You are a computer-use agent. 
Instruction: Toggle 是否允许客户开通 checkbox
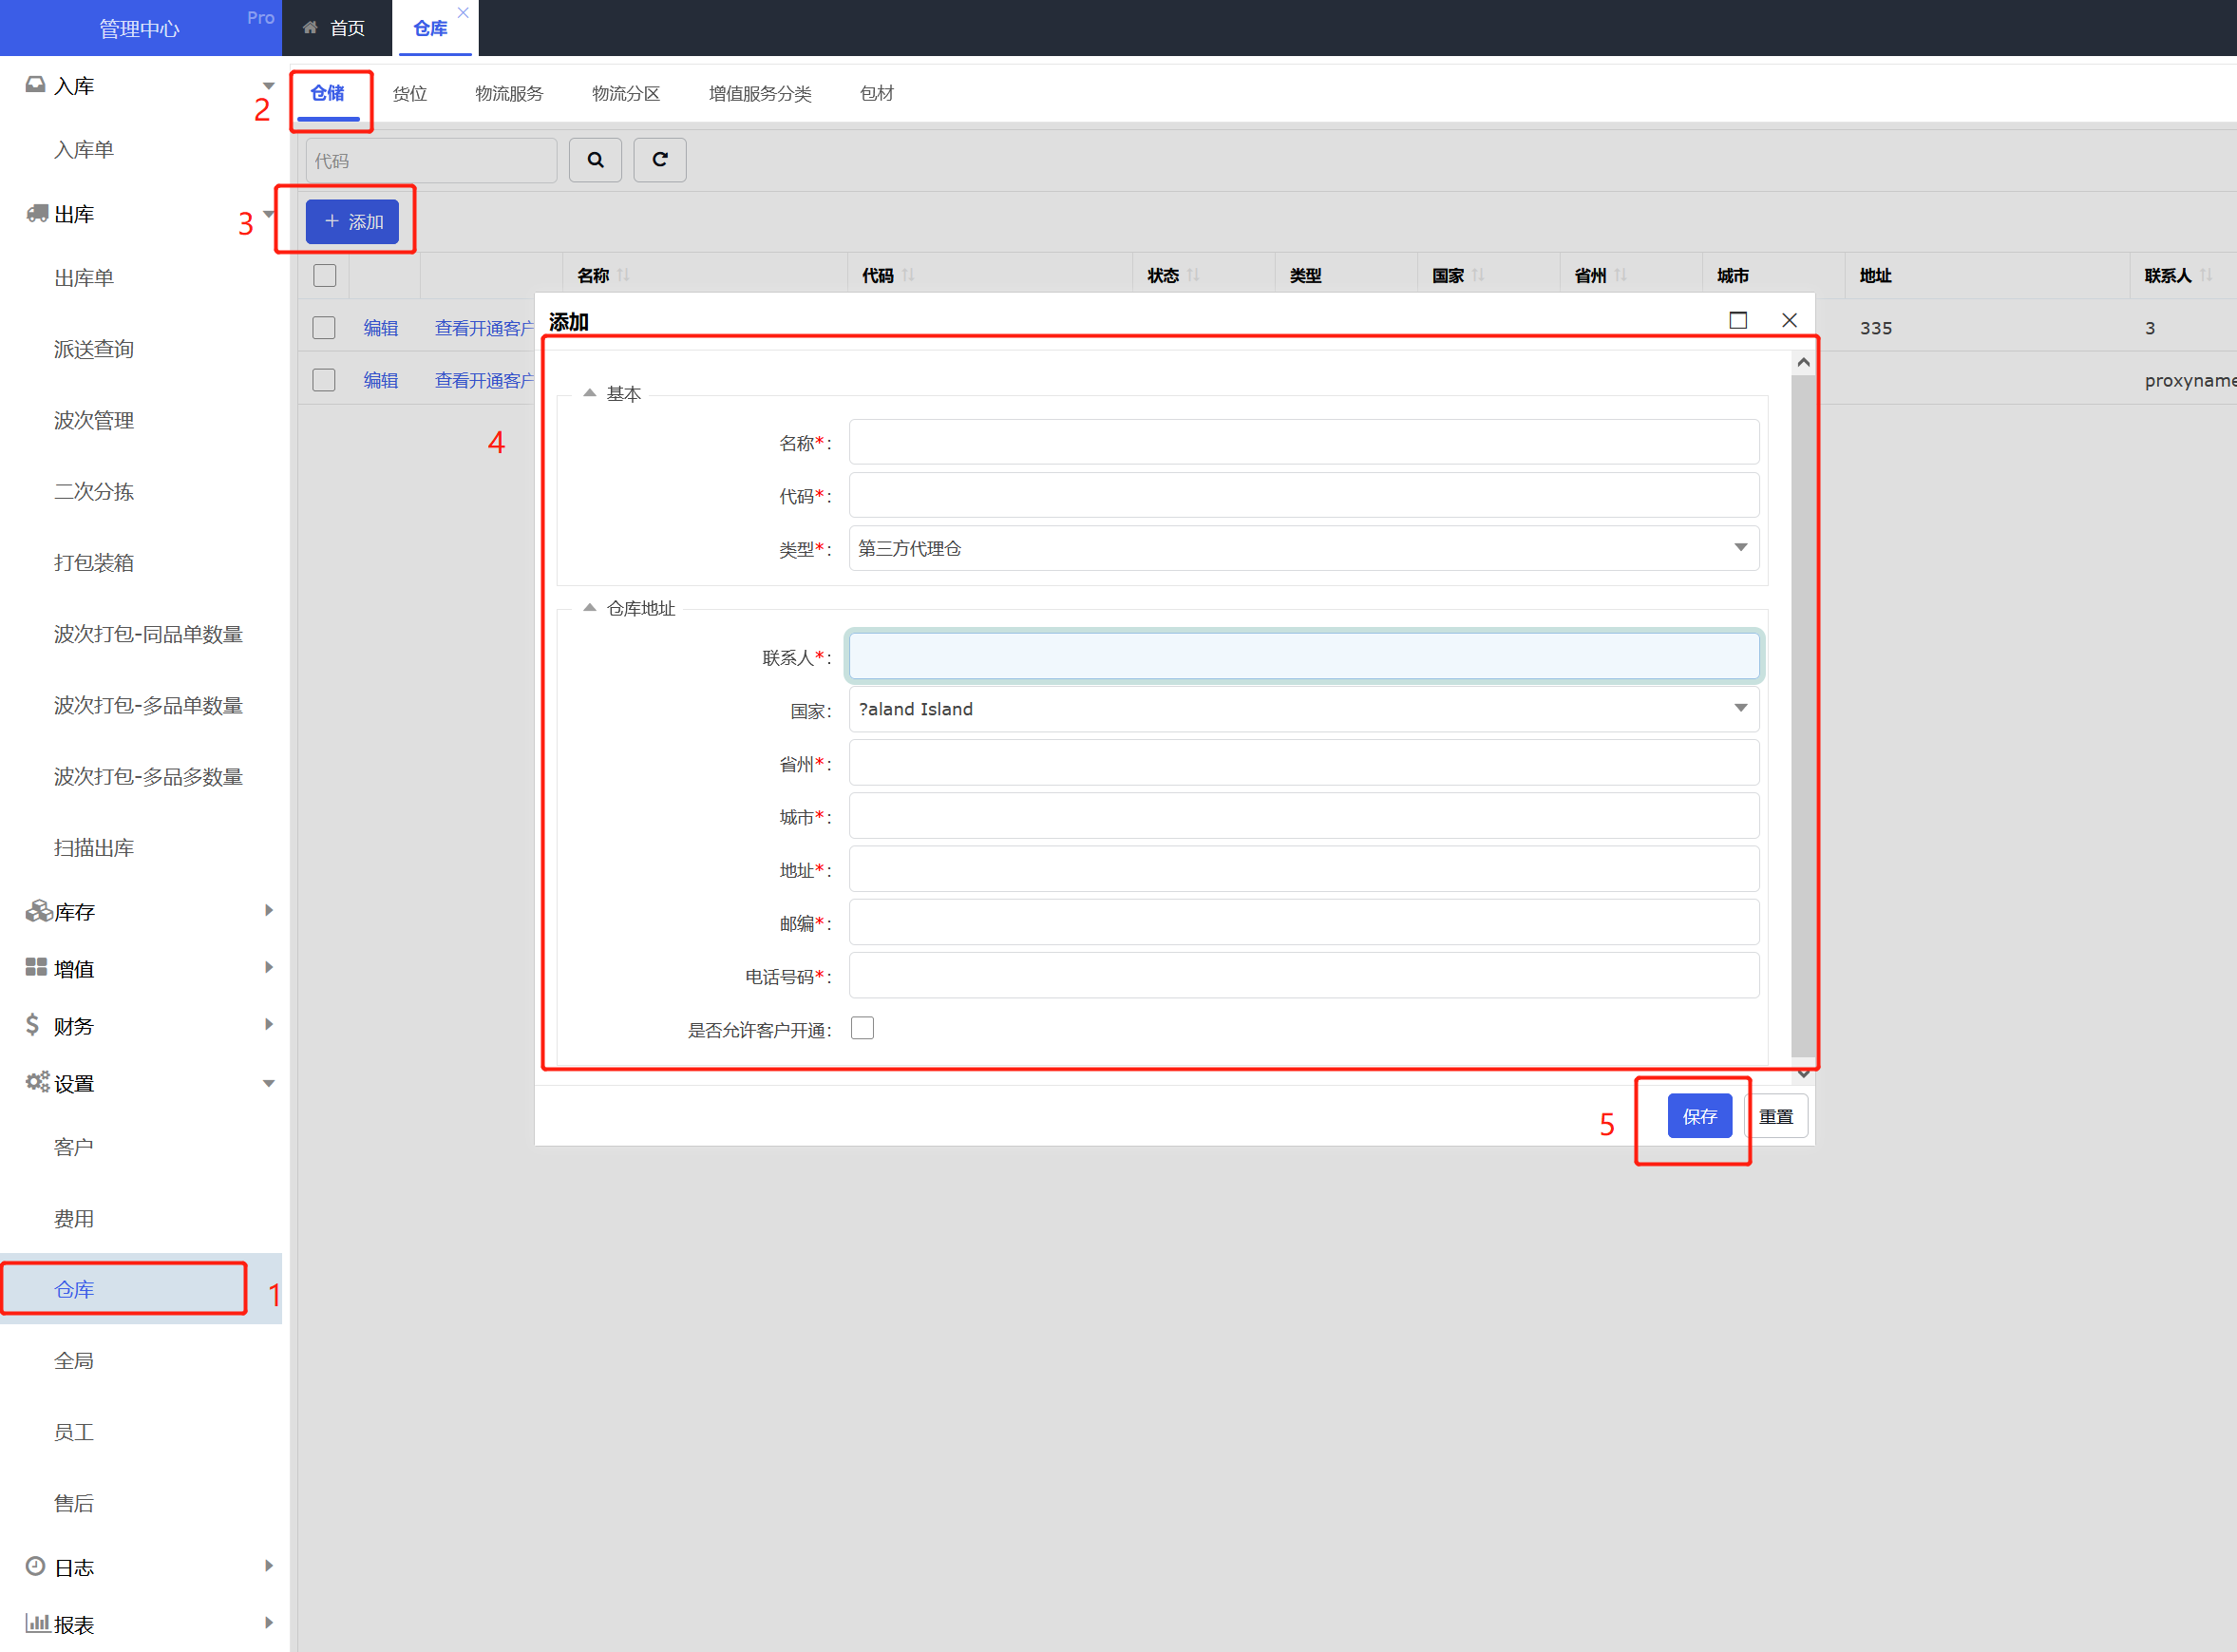[863, 1029]
